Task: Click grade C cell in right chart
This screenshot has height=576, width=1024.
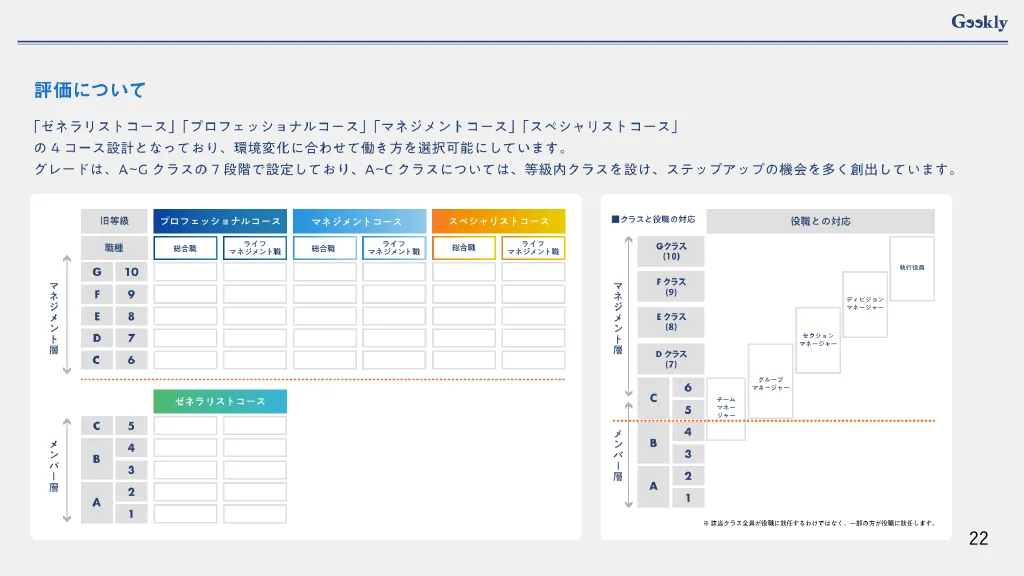Action: coord(653,398)
